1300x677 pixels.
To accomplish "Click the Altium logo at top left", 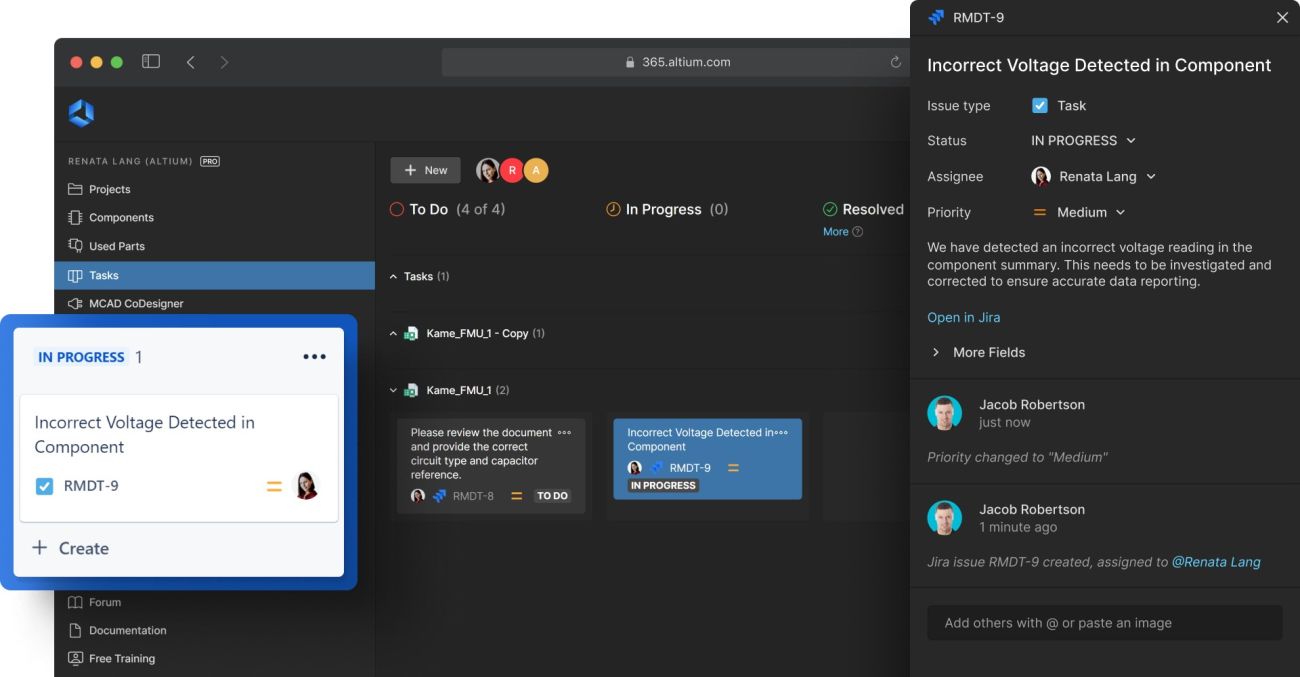I will click(81, 112).
